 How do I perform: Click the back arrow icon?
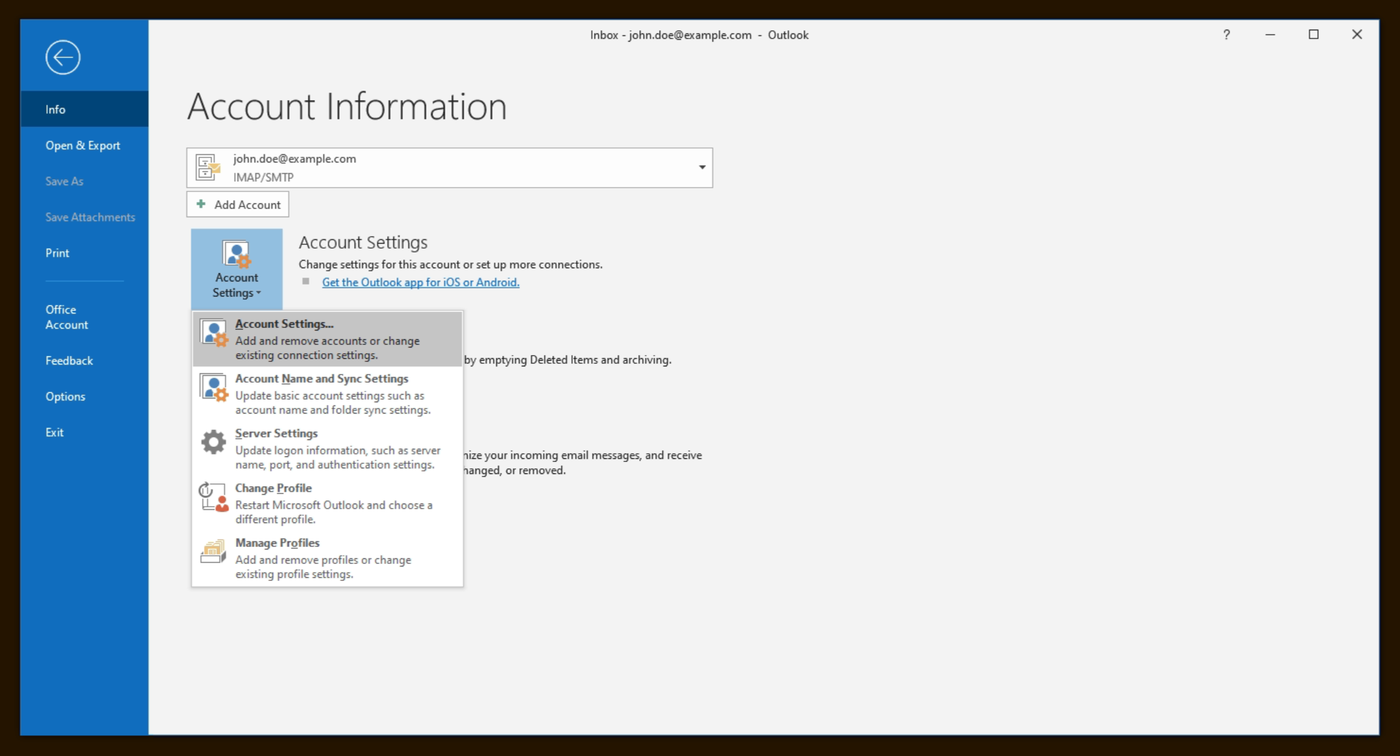click(x=62, y=57)
